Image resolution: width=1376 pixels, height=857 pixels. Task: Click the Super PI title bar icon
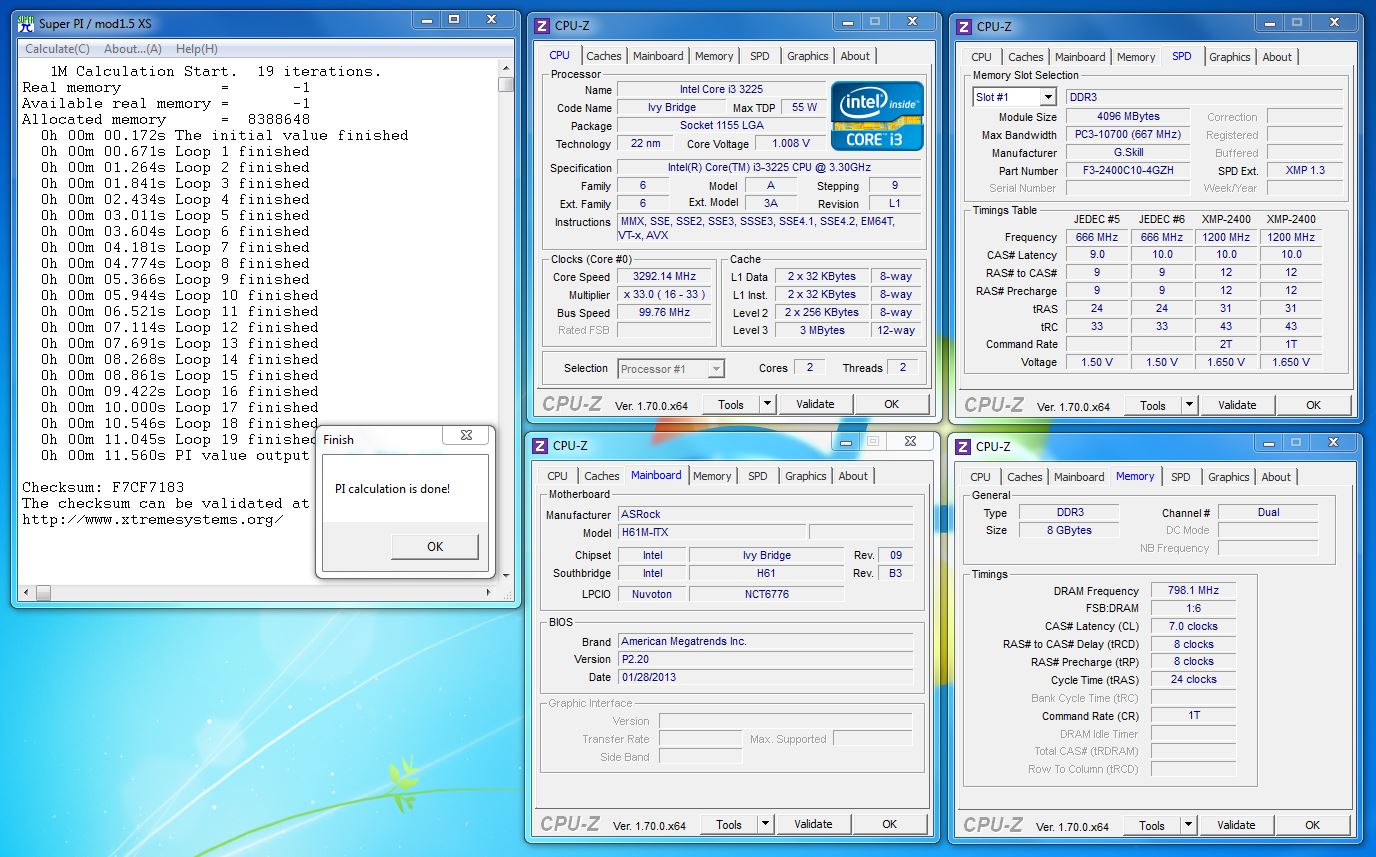(x=25, y=23)
